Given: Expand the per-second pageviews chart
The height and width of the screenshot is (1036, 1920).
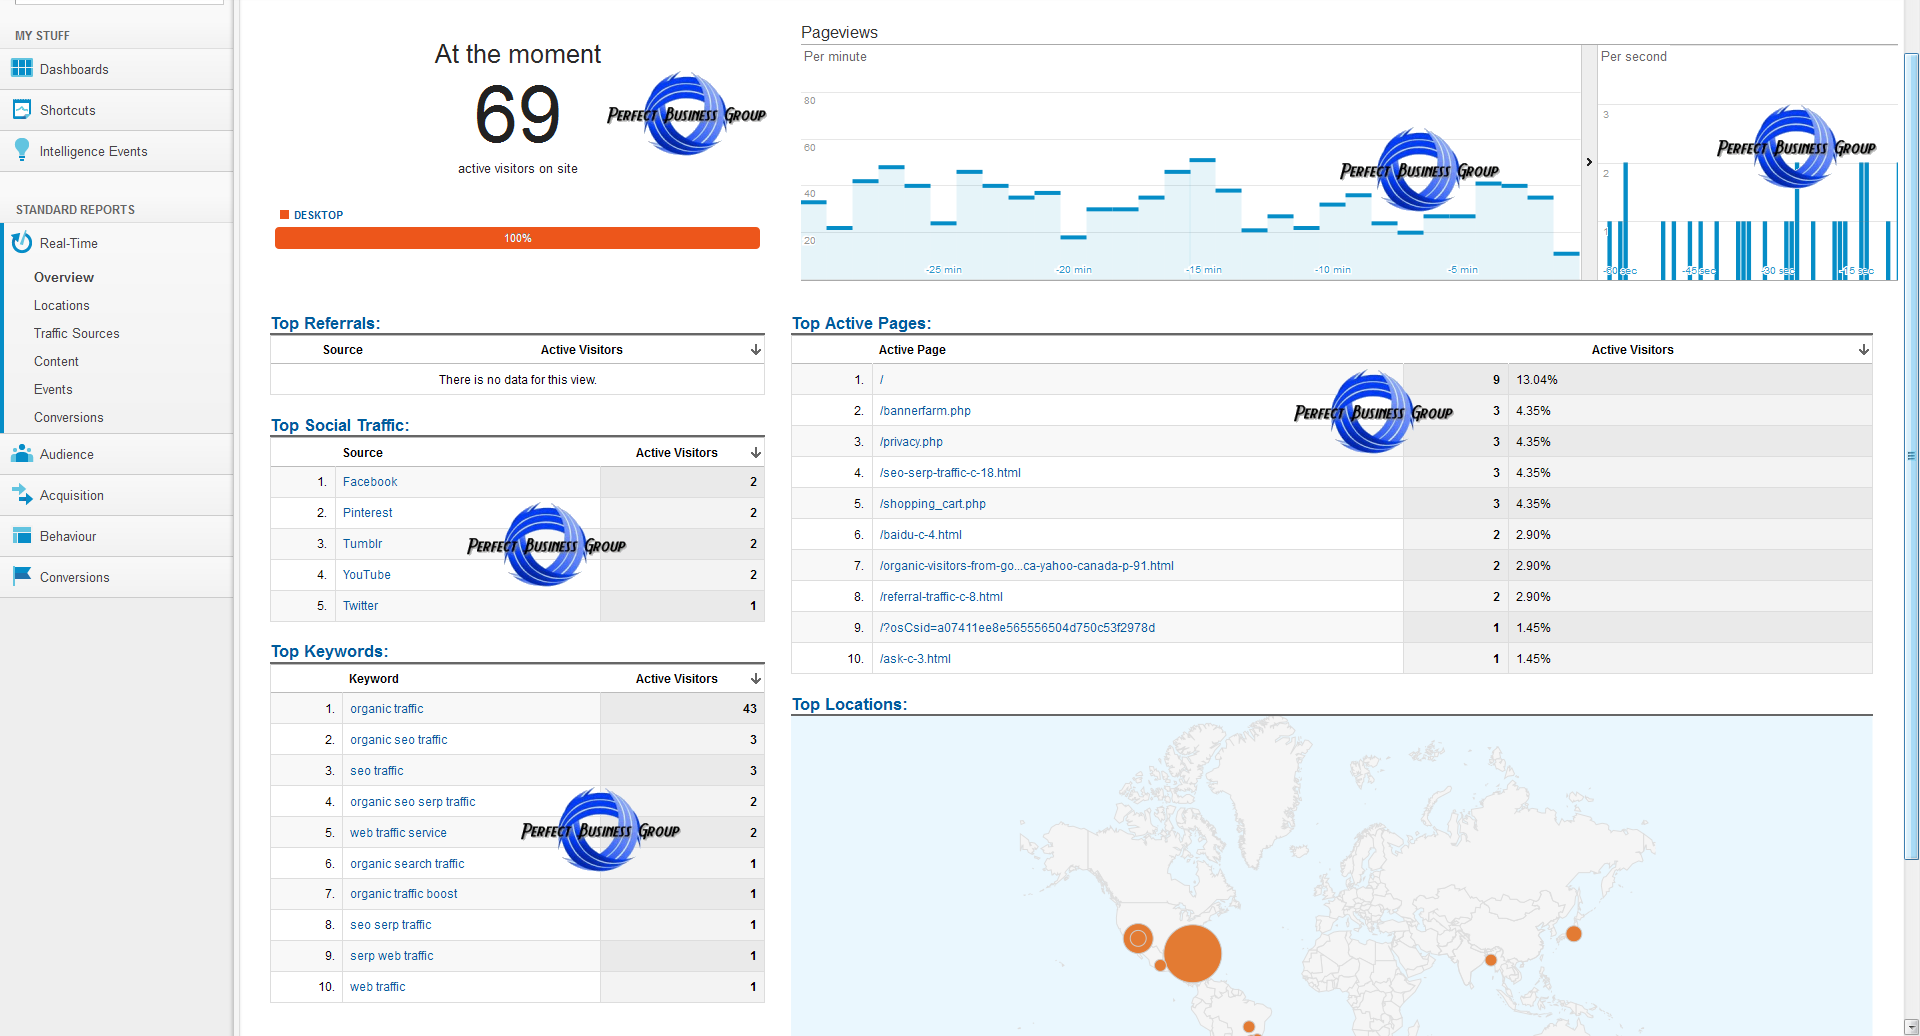Looking at the screenshot, I should [1589, 161].
